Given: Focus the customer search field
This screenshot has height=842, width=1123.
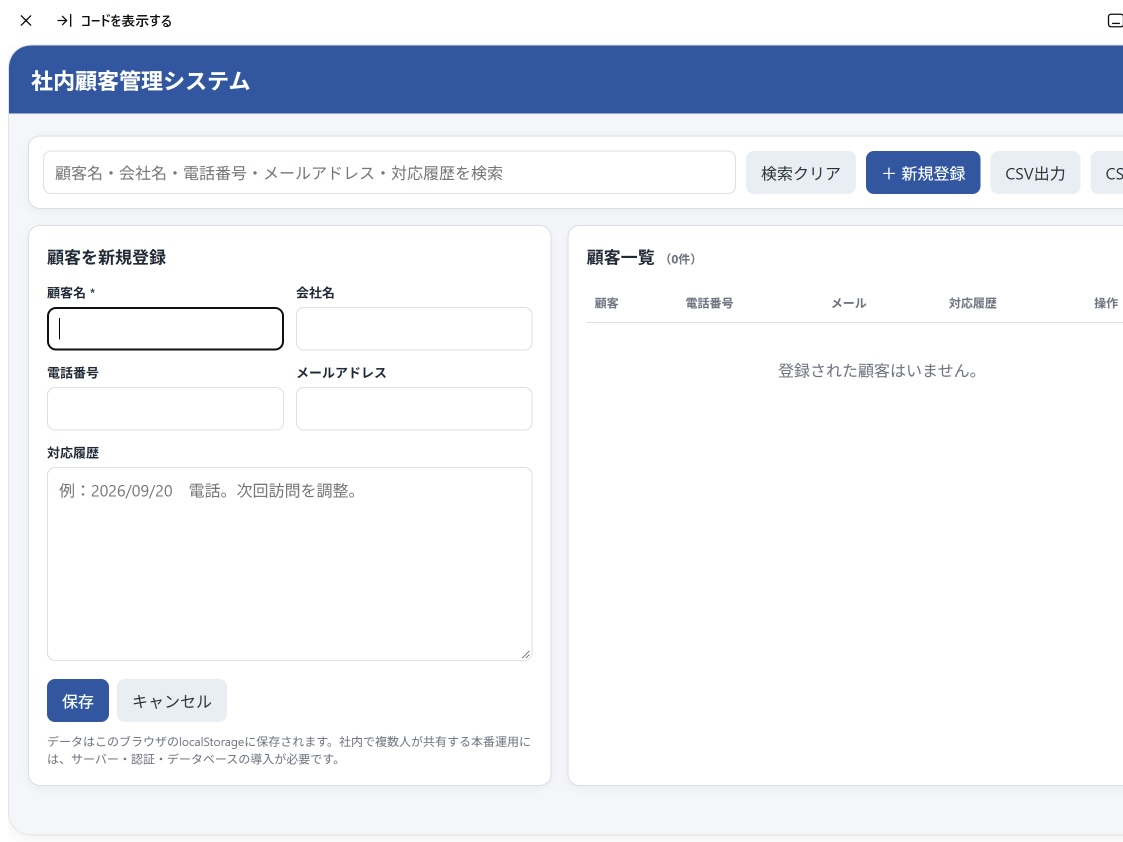Looking at the screenshot, I should [389, 173].
